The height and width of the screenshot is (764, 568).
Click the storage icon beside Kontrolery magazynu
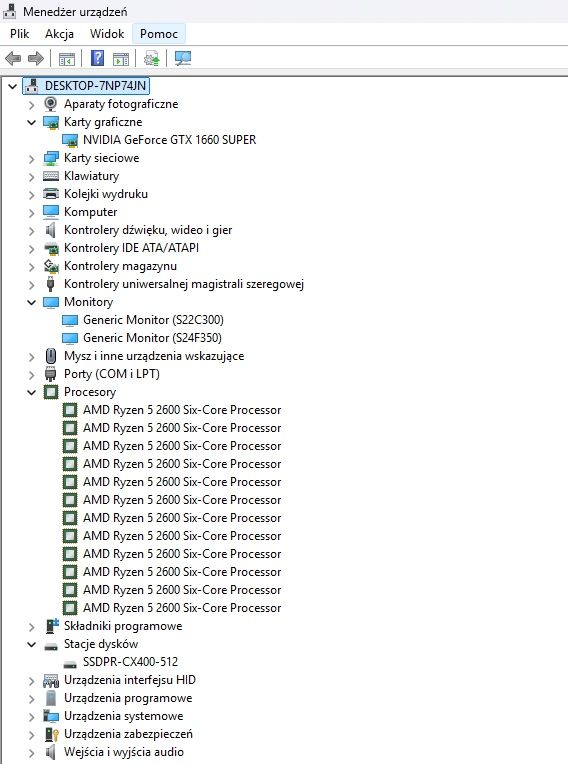51,266
